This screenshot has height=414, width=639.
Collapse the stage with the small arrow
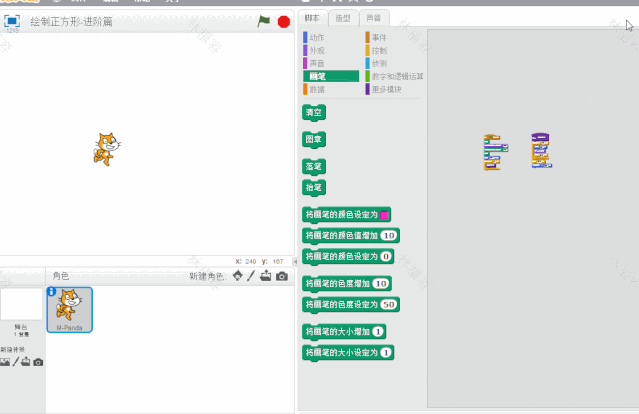295,260
